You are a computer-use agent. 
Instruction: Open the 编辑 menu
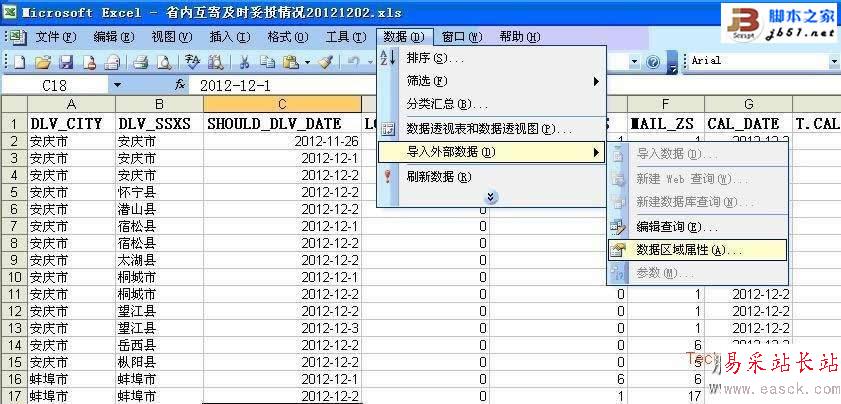click(114, 37)
